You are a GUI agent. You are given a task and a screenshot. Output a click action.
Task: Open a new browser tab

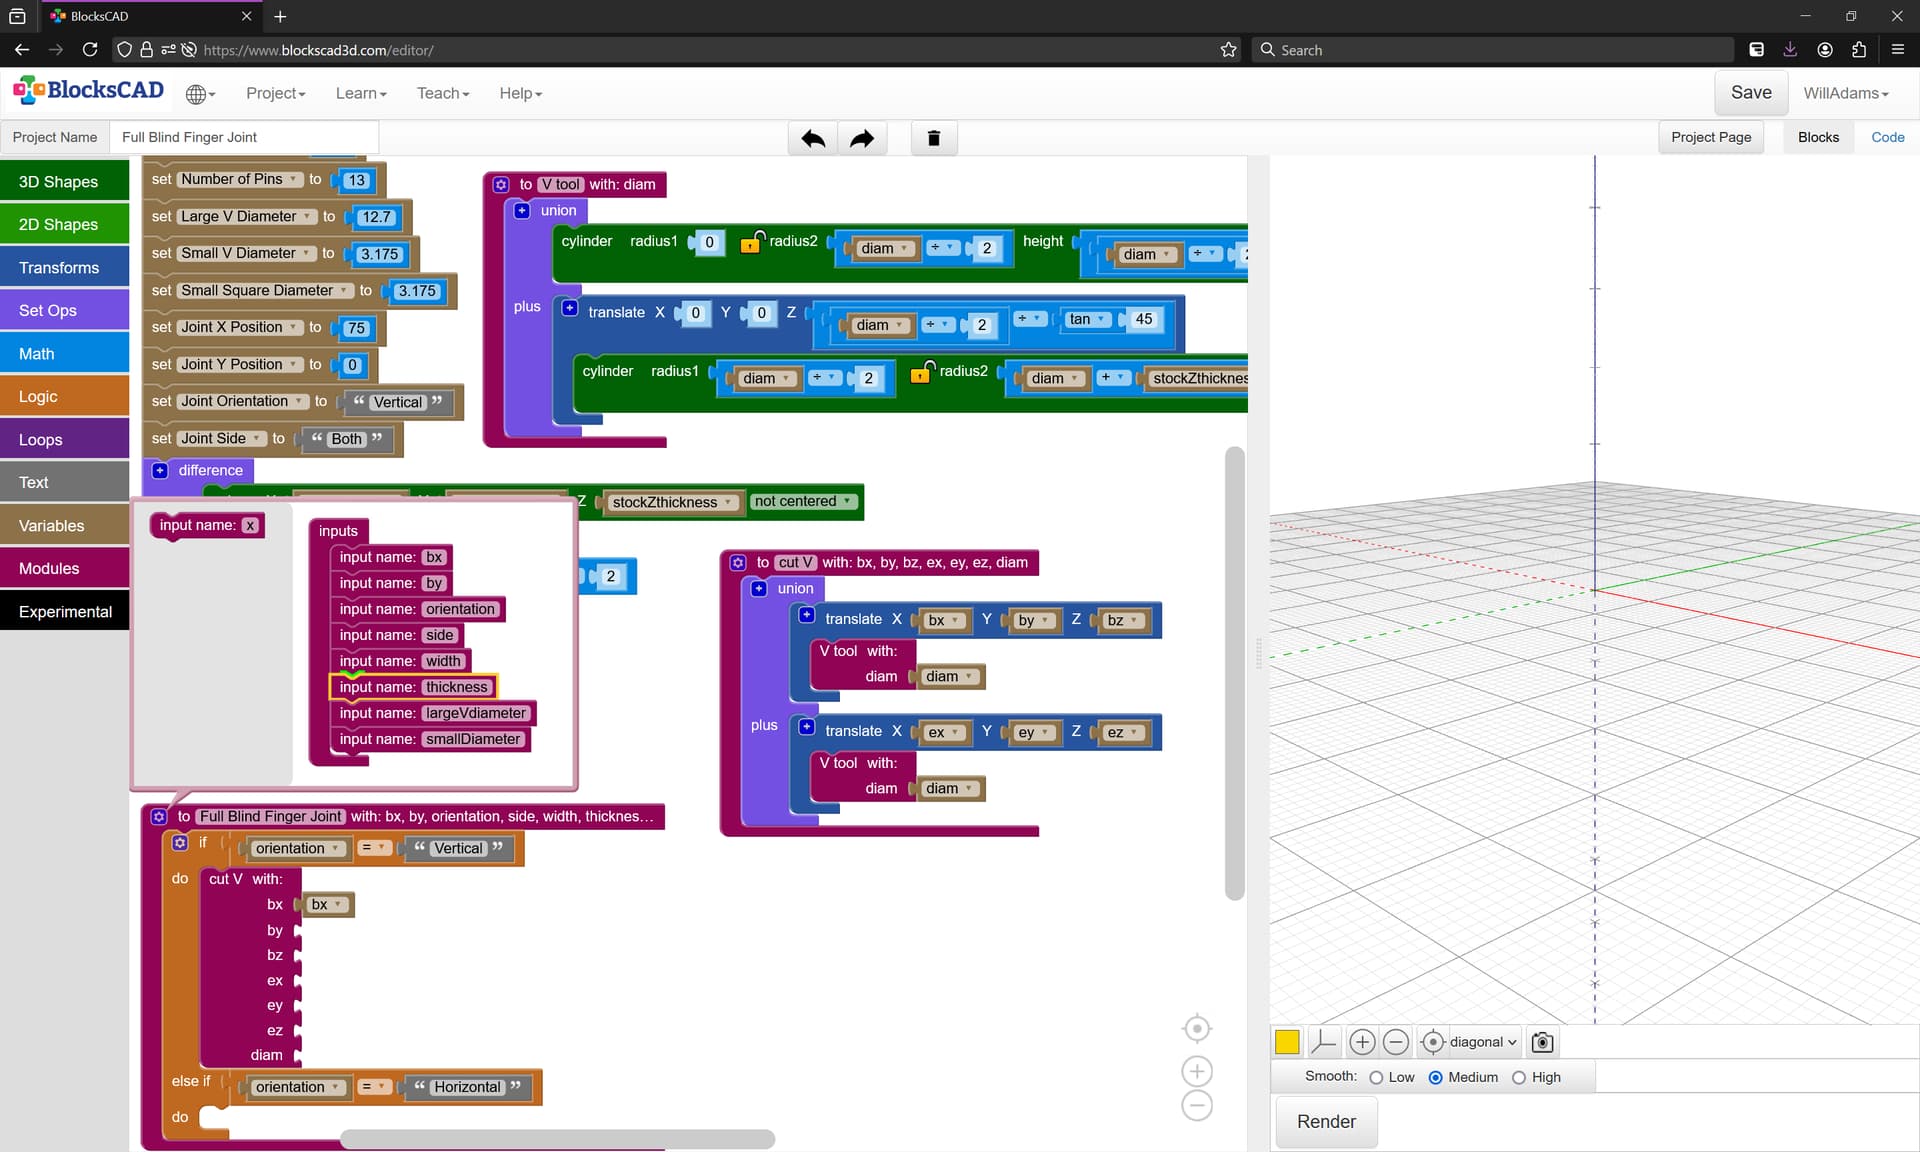point(280,16)
